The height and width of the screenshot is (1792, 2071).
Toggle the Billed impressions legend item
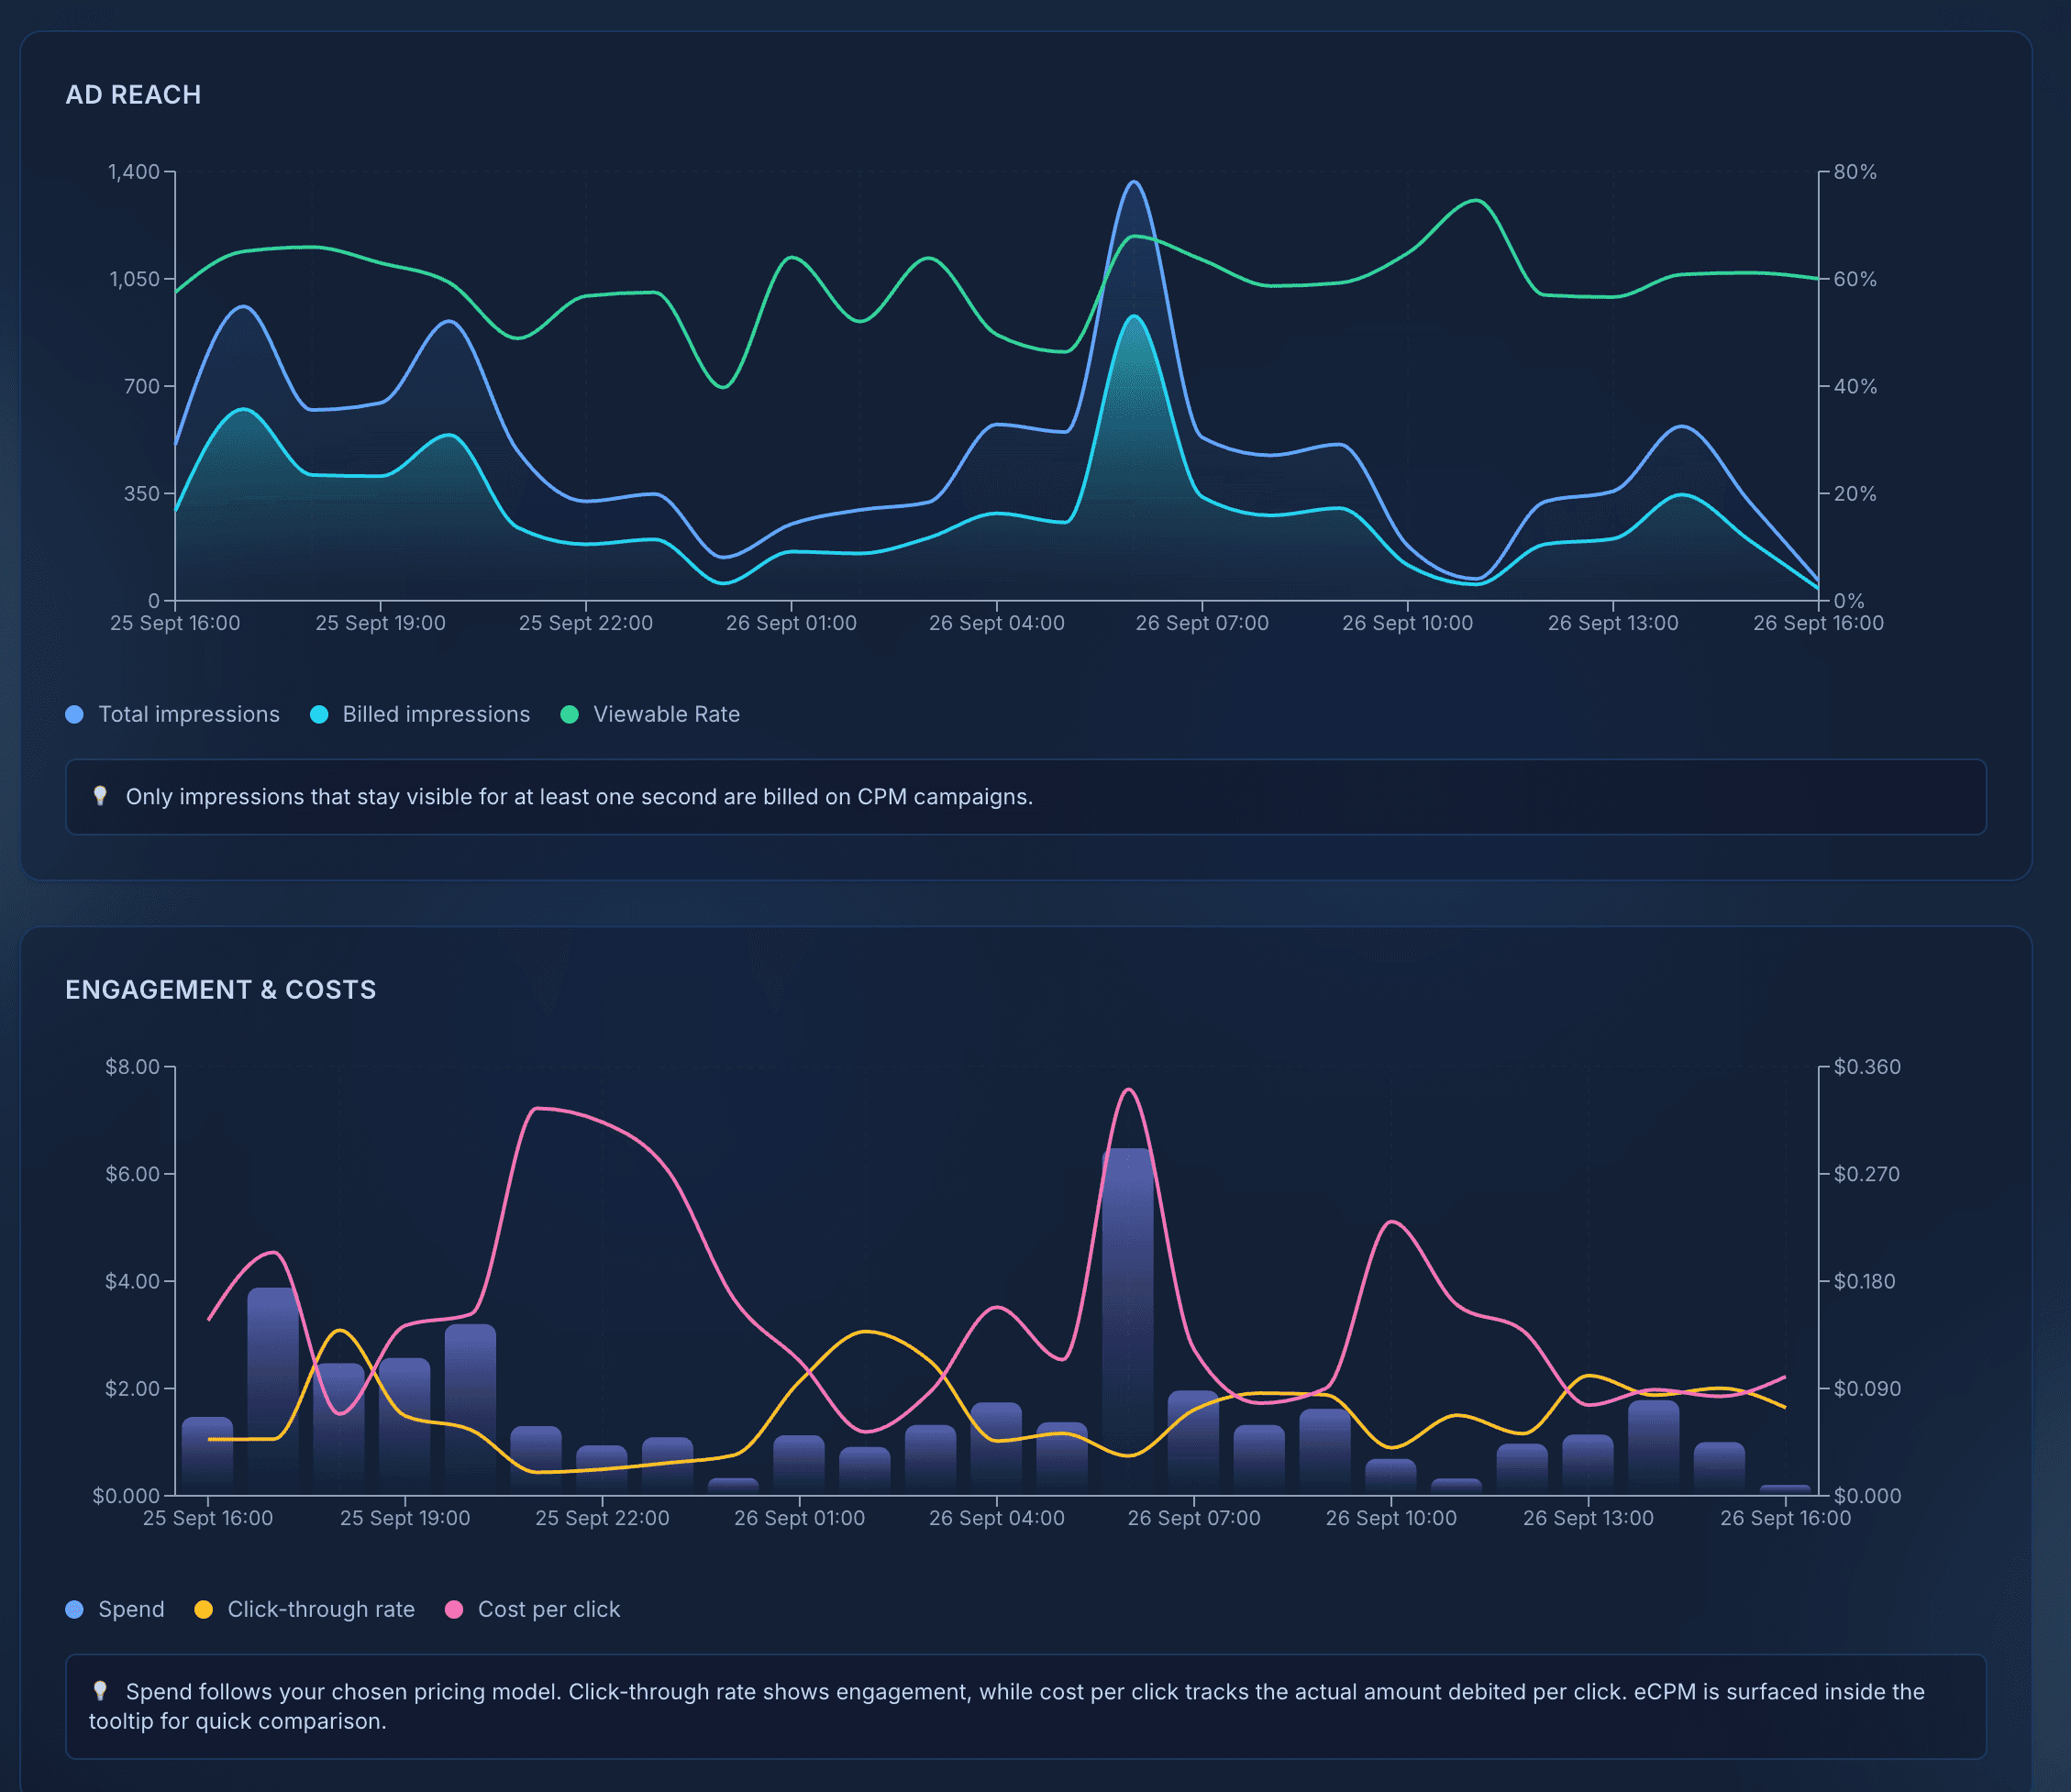point(420,714)
